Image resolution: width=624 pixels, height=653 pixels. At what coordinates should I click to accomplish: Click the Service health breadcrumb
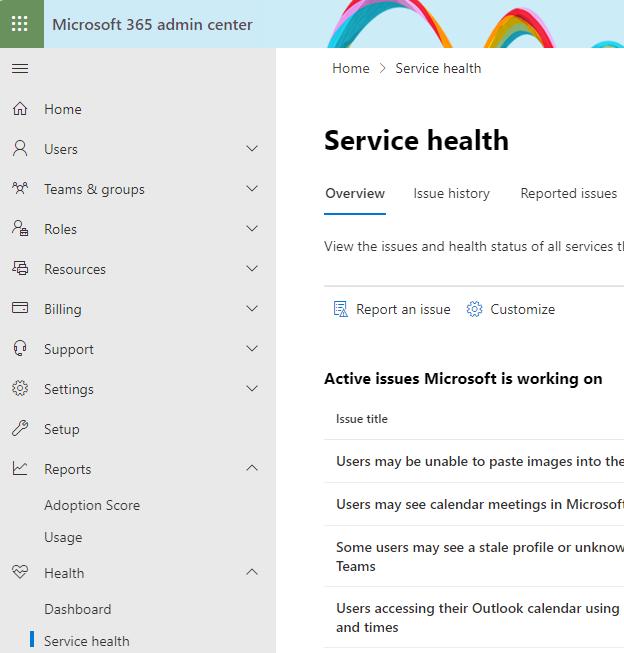[x=438, y=68]
